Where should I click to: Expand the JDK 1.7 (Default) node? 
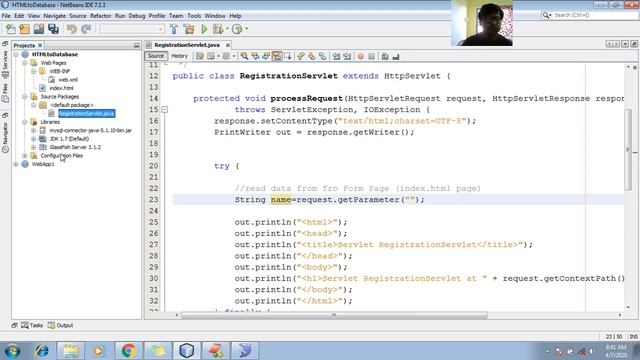33,139
